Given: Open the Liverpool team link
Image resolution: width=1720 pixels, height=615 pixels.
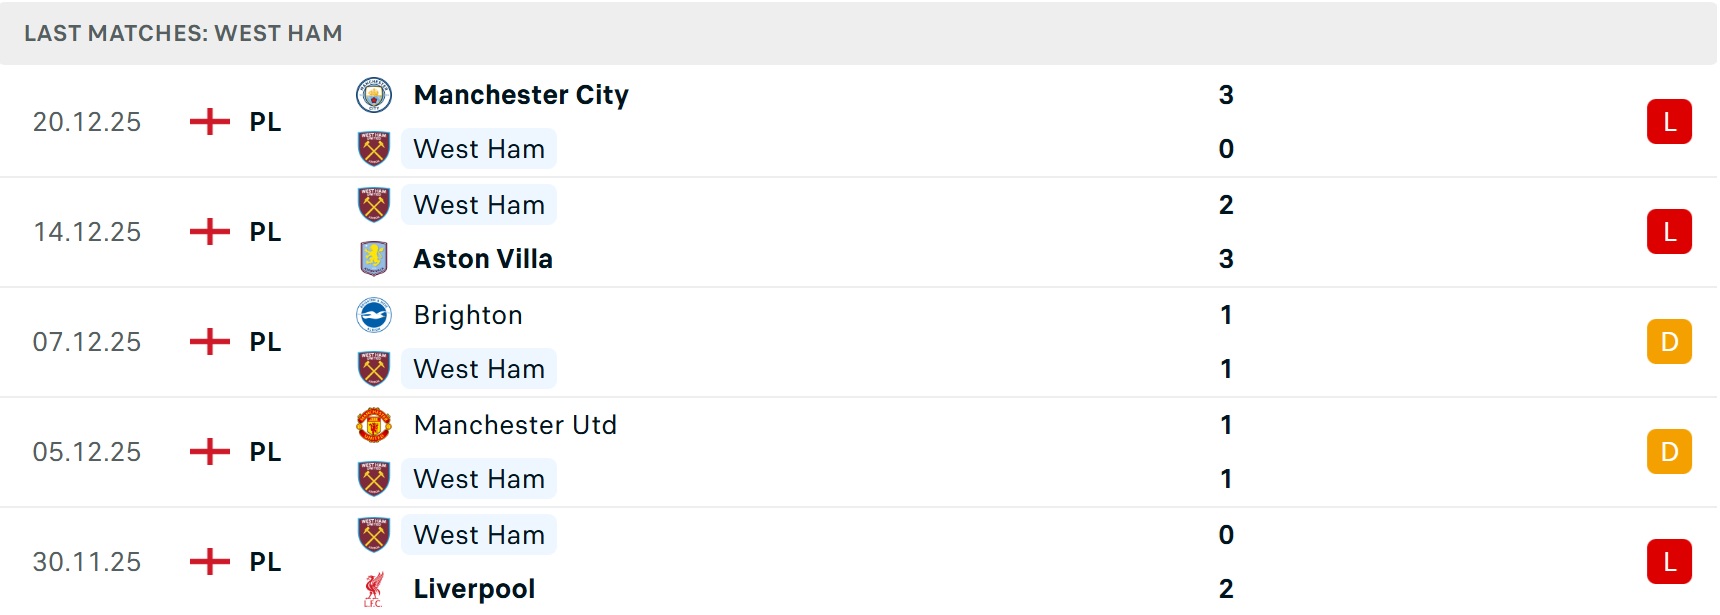Looking at the screenshot, I should (474, 589).
